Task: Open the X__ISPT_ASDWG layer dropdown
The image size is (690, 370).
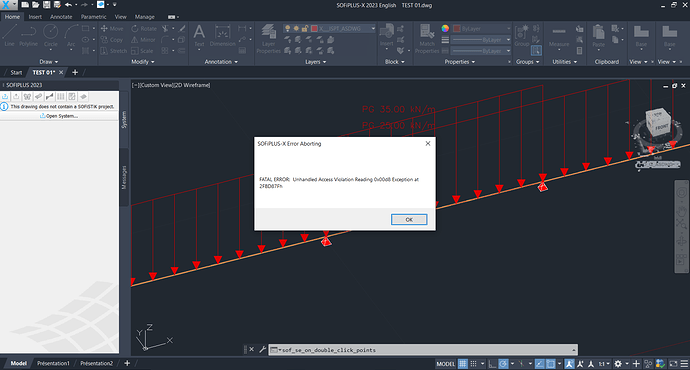Action: (330, 29)
